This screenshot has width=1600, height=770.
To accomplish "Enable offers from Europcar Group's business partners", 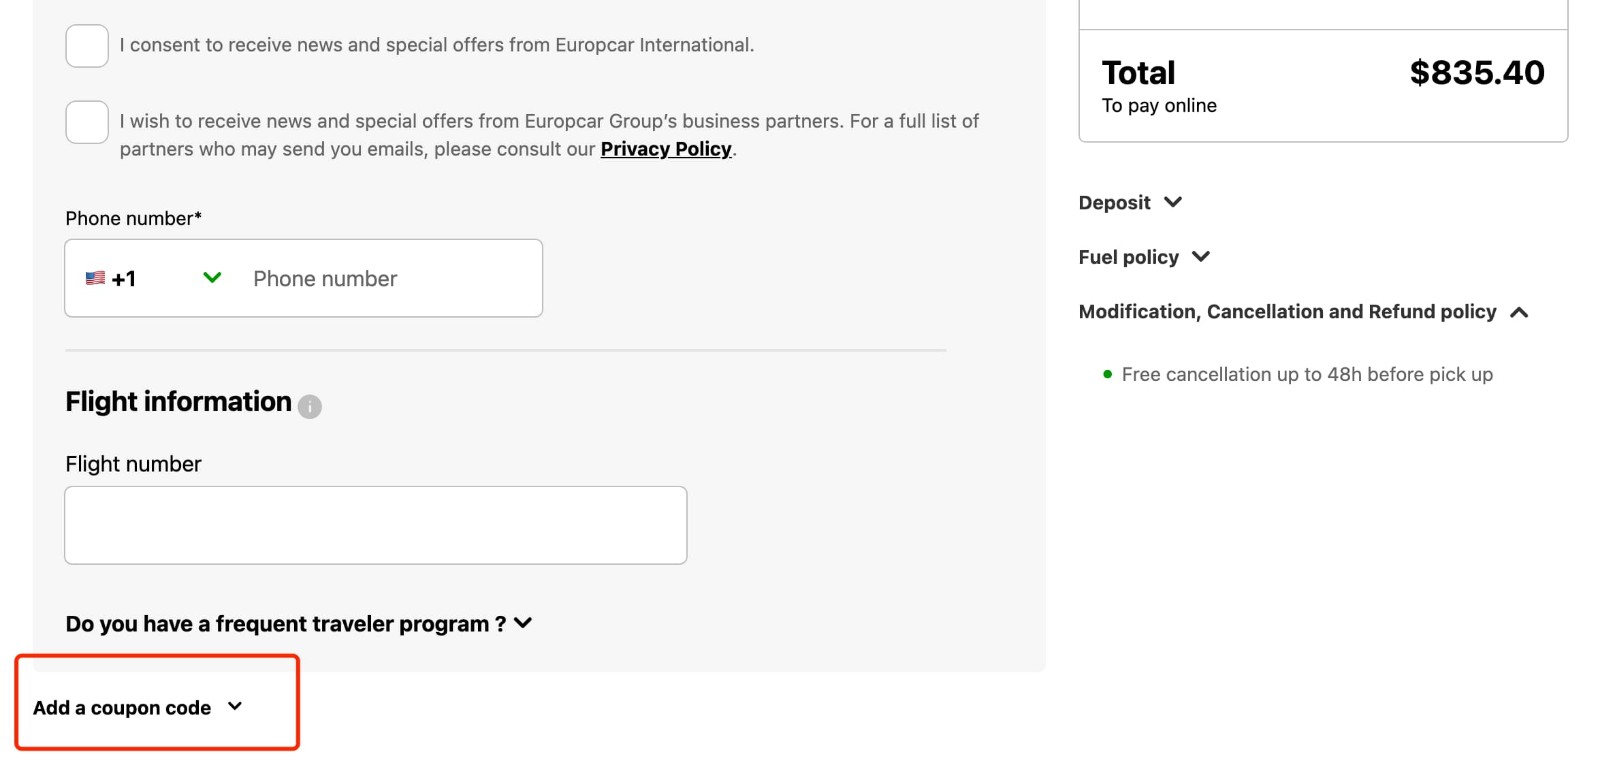I will coord(86,121).
